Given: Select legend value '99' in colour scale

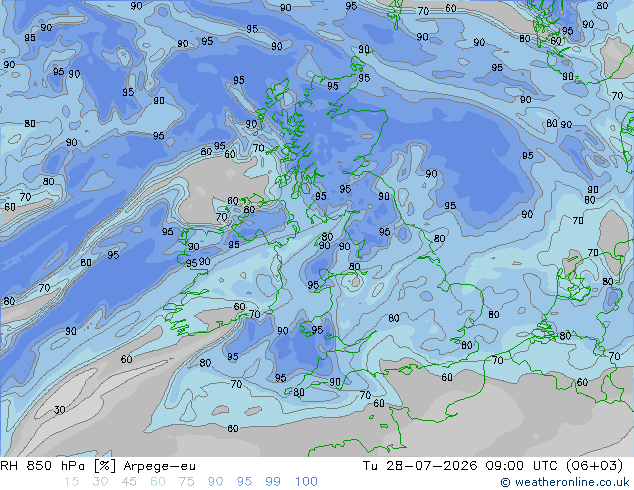Looking at the screenshot, I should point(273,482).
